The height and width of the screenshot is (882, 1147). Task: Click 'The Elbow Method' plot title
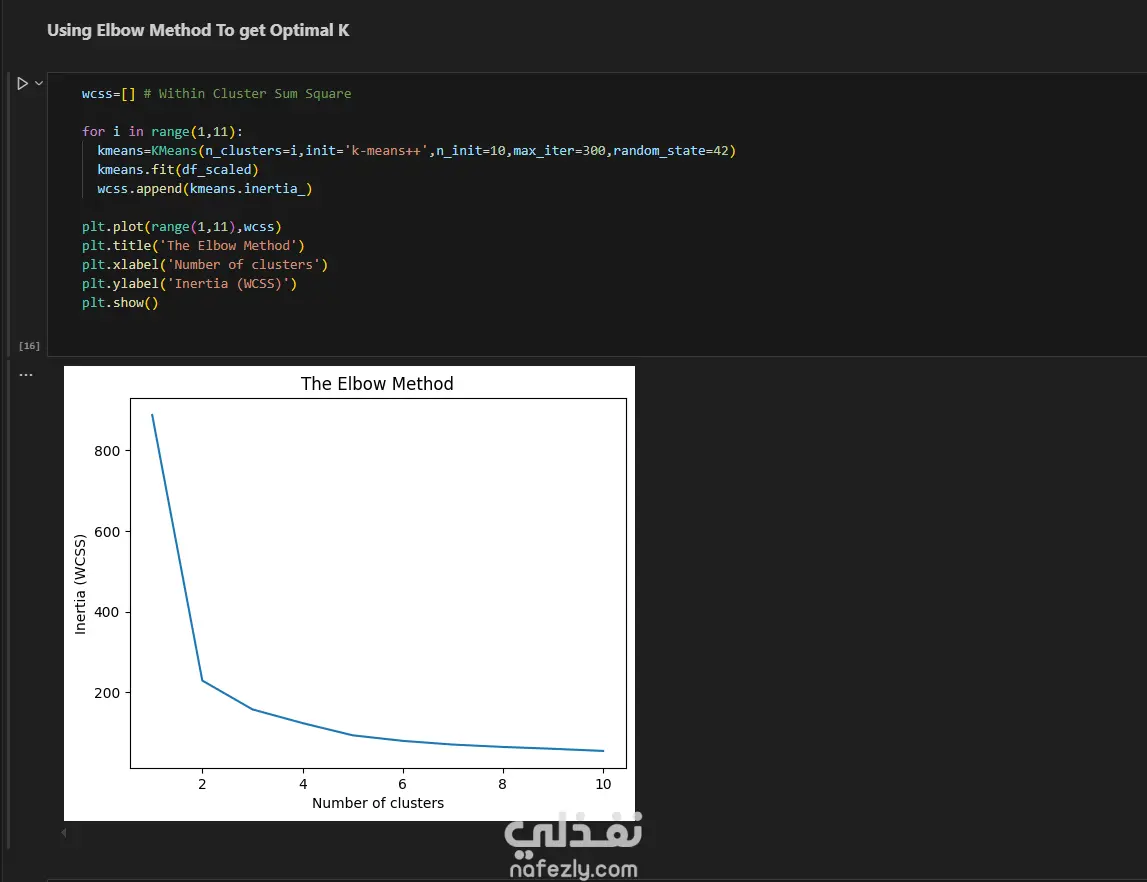click(377, 384)
